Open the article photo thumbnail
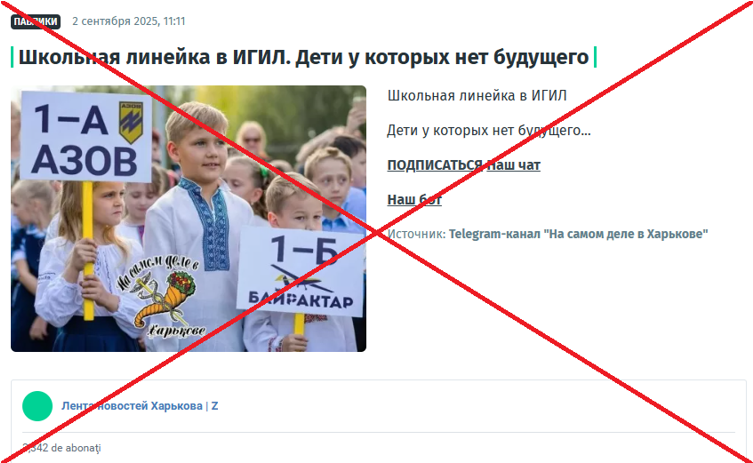 pos(188,219)
